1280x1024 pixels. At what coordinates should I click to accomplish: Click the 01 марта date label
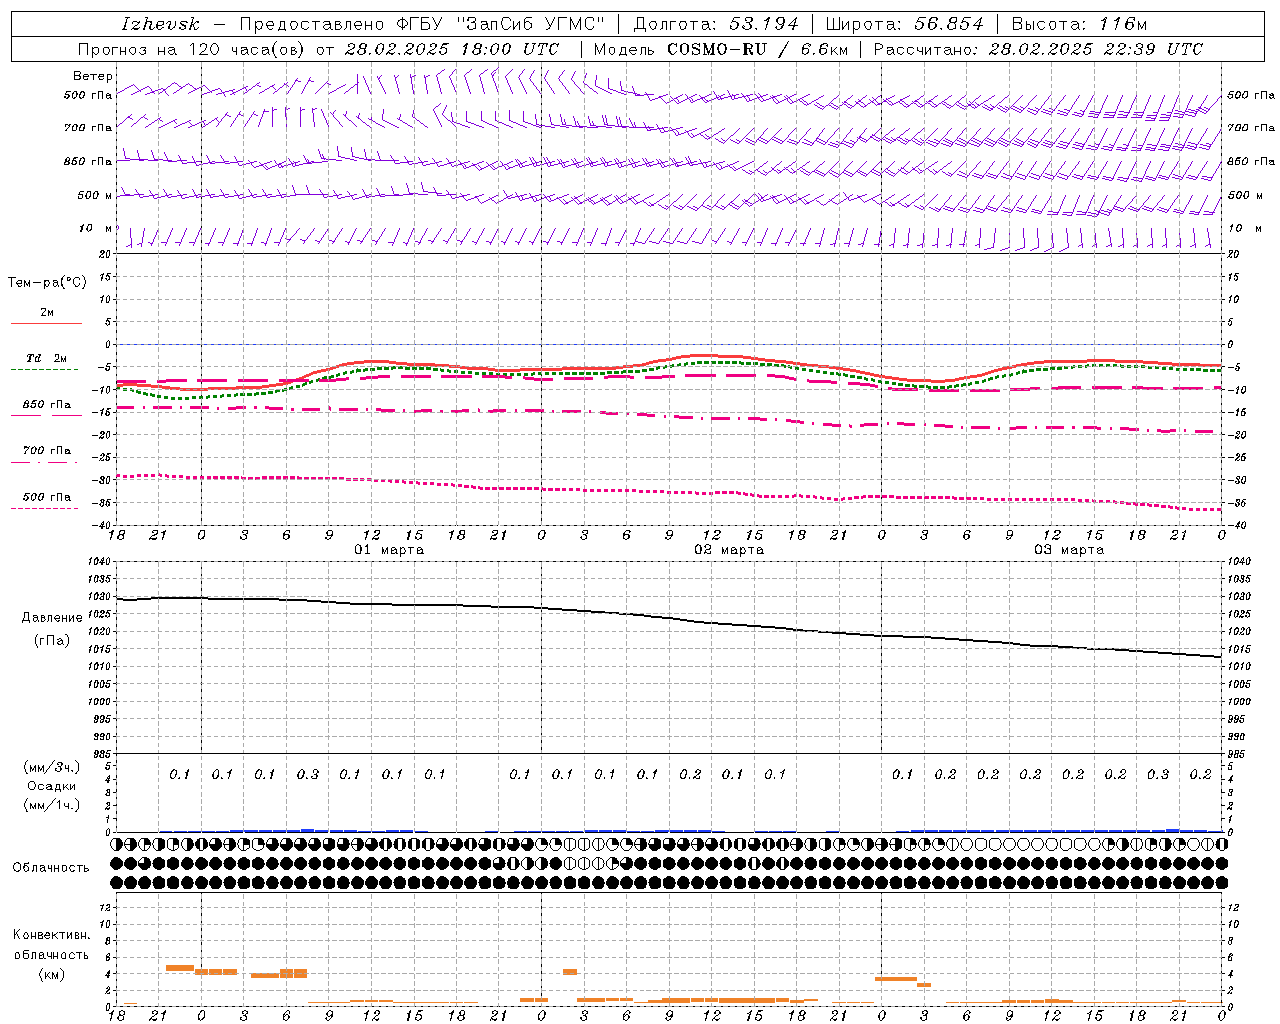[x=390, y=550]
